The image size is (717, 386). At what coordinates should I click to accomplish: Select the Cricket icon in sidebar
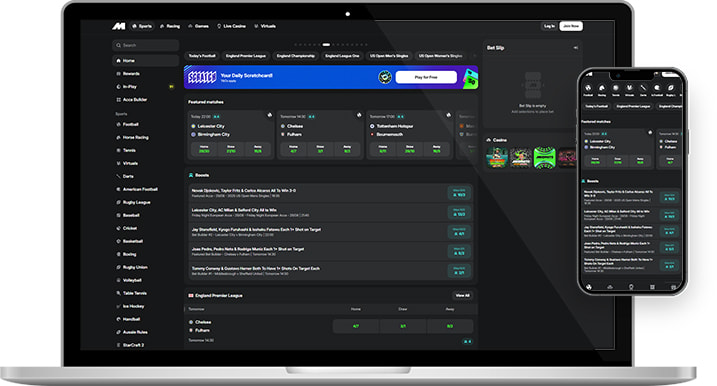(x=118, y=228)
